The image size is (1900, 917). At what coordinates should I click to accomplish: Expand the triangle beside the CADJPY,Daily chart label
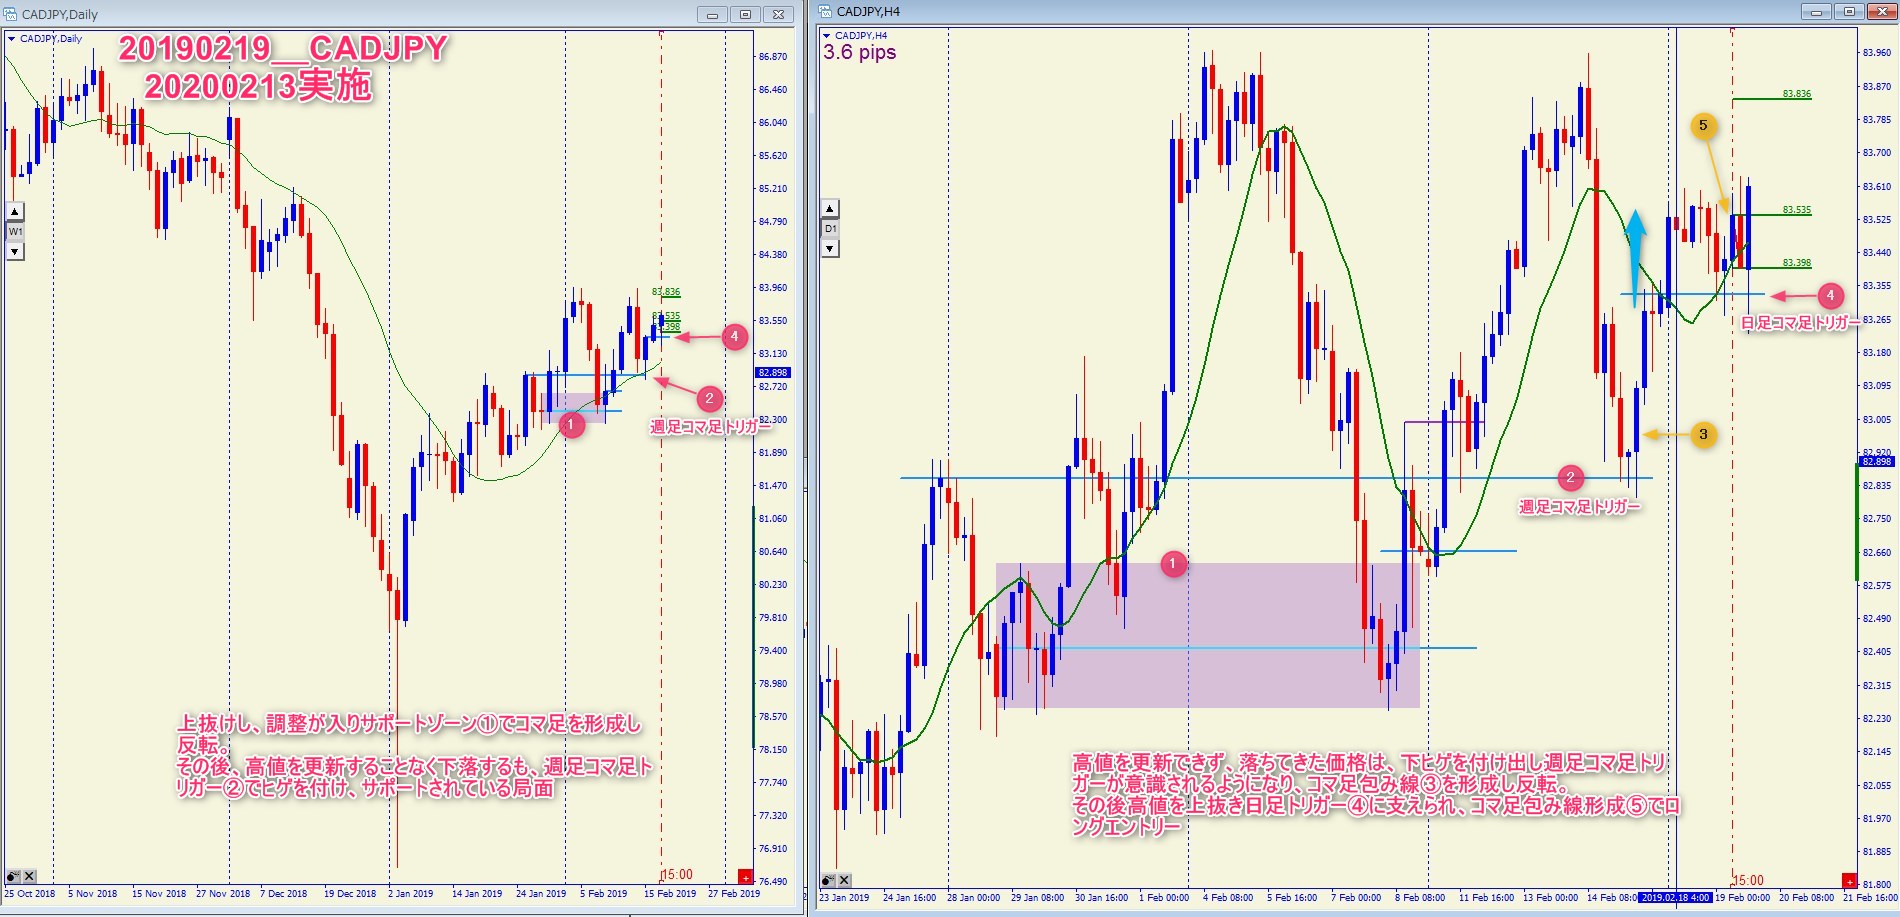(12, 39)
